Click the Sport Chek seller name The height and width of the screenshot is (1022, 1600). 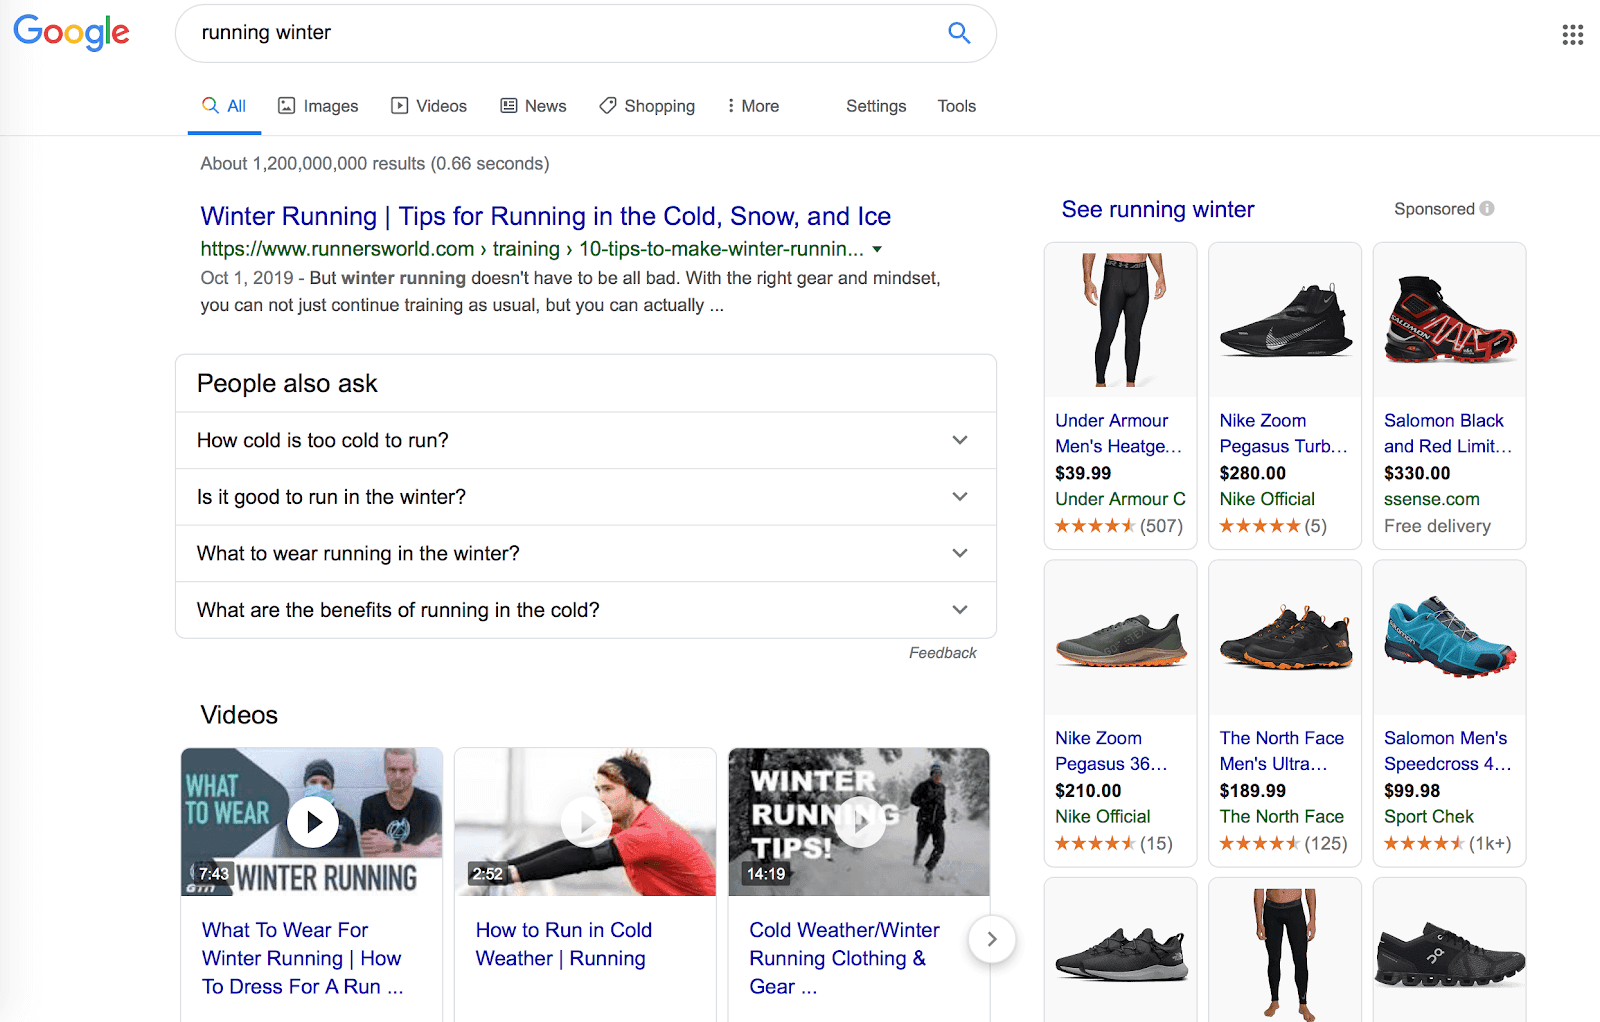point(1429,816)
